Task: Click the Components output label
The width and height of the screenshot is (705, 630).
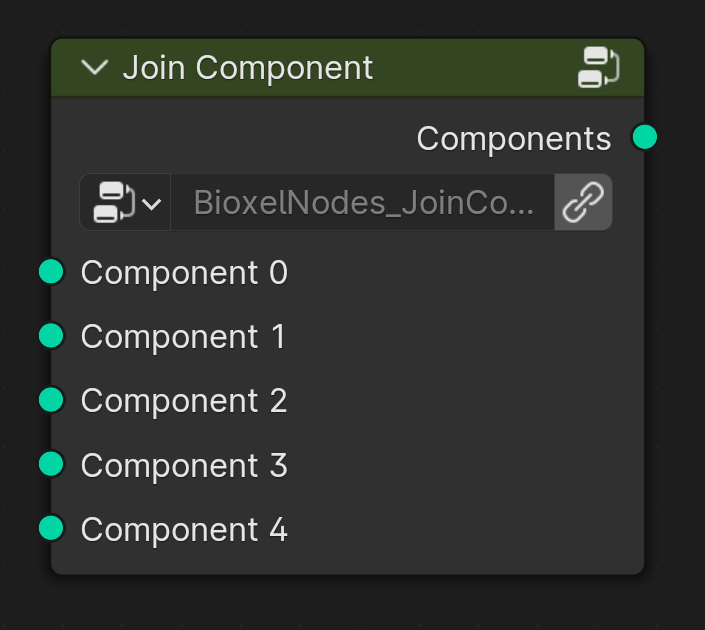Action: [x=514, y=139]
